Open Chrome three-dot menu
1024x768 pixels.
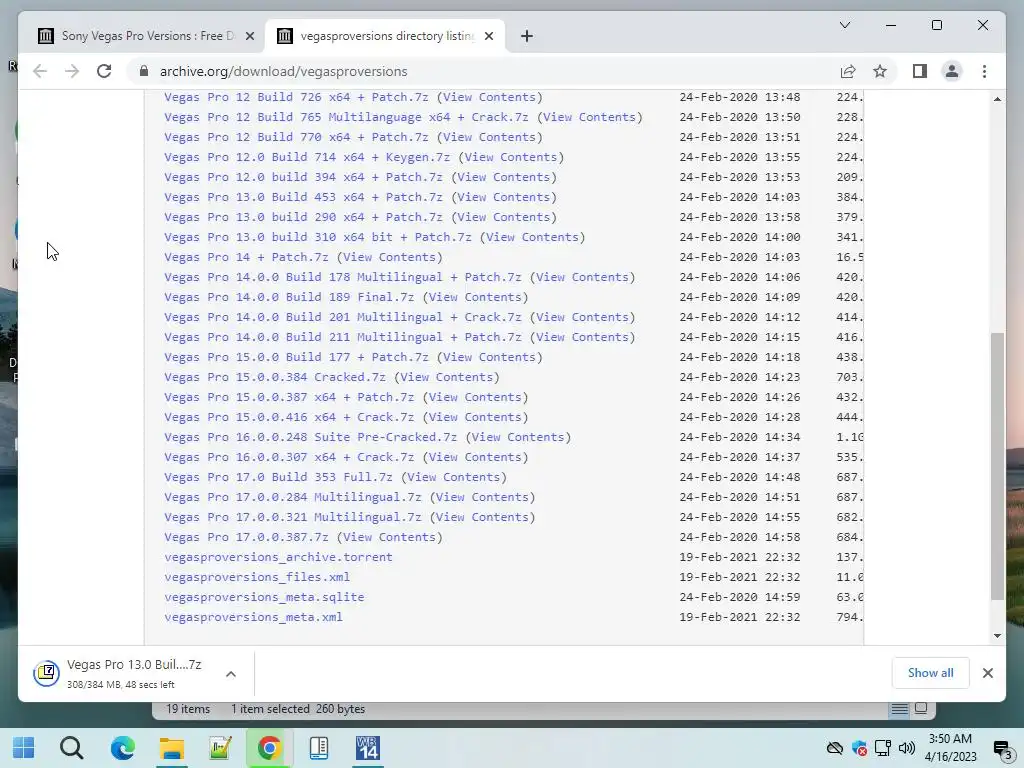pos(984,71)
